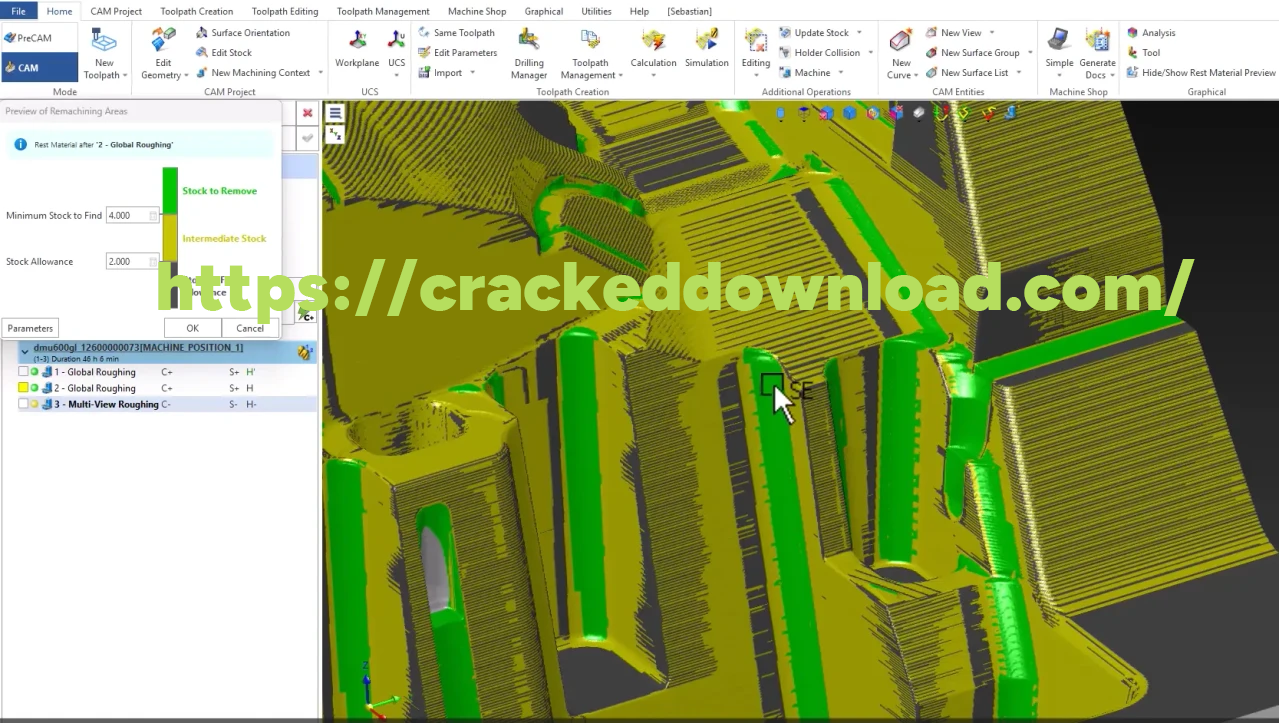Screen dimensions: 1279x723
Task: Expand Holder Collision dropdown
Action: (870, 53)
